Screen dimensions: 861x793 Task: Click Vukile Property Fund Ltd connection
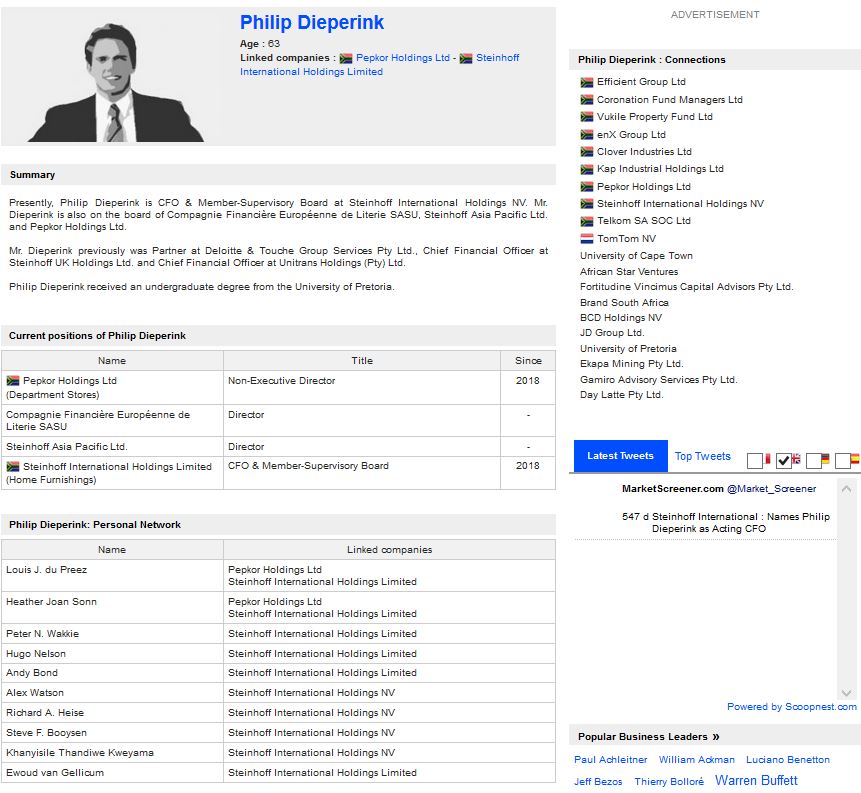655,117
